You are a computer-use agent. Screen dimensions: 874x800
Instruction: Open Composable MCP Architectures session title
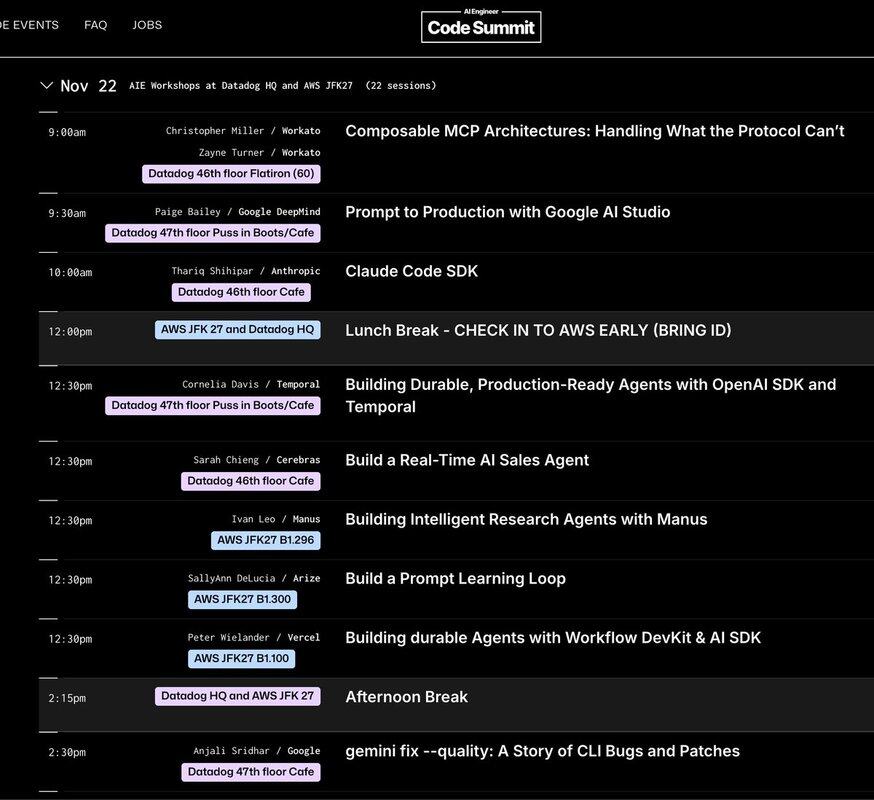[x=594, y=131]
